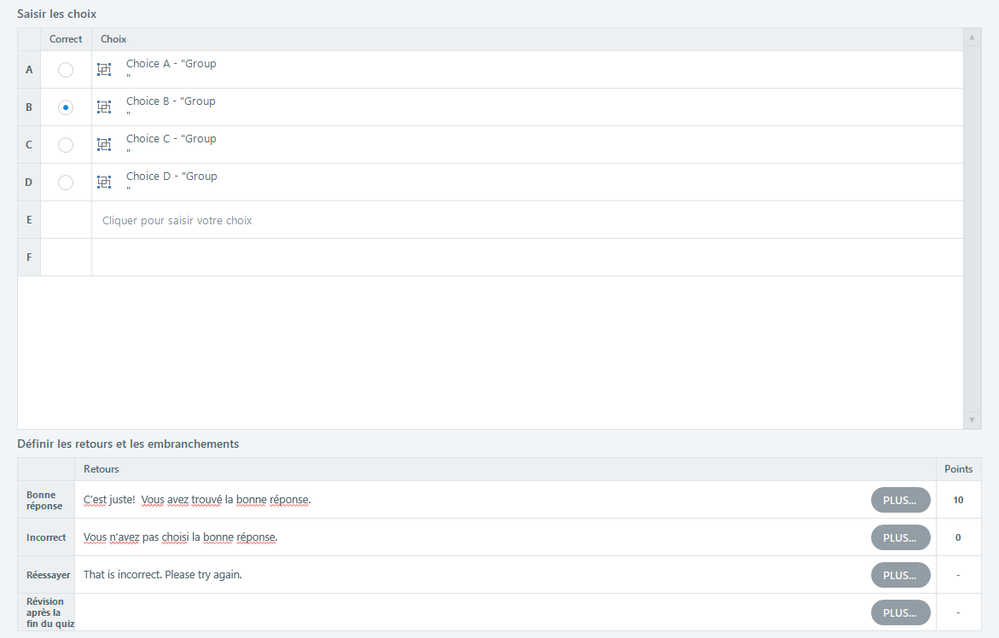Viewport: 999px width, 638px height.
Task: Edit the 'C'est juste!' correct feedback text
Action: 197,500
